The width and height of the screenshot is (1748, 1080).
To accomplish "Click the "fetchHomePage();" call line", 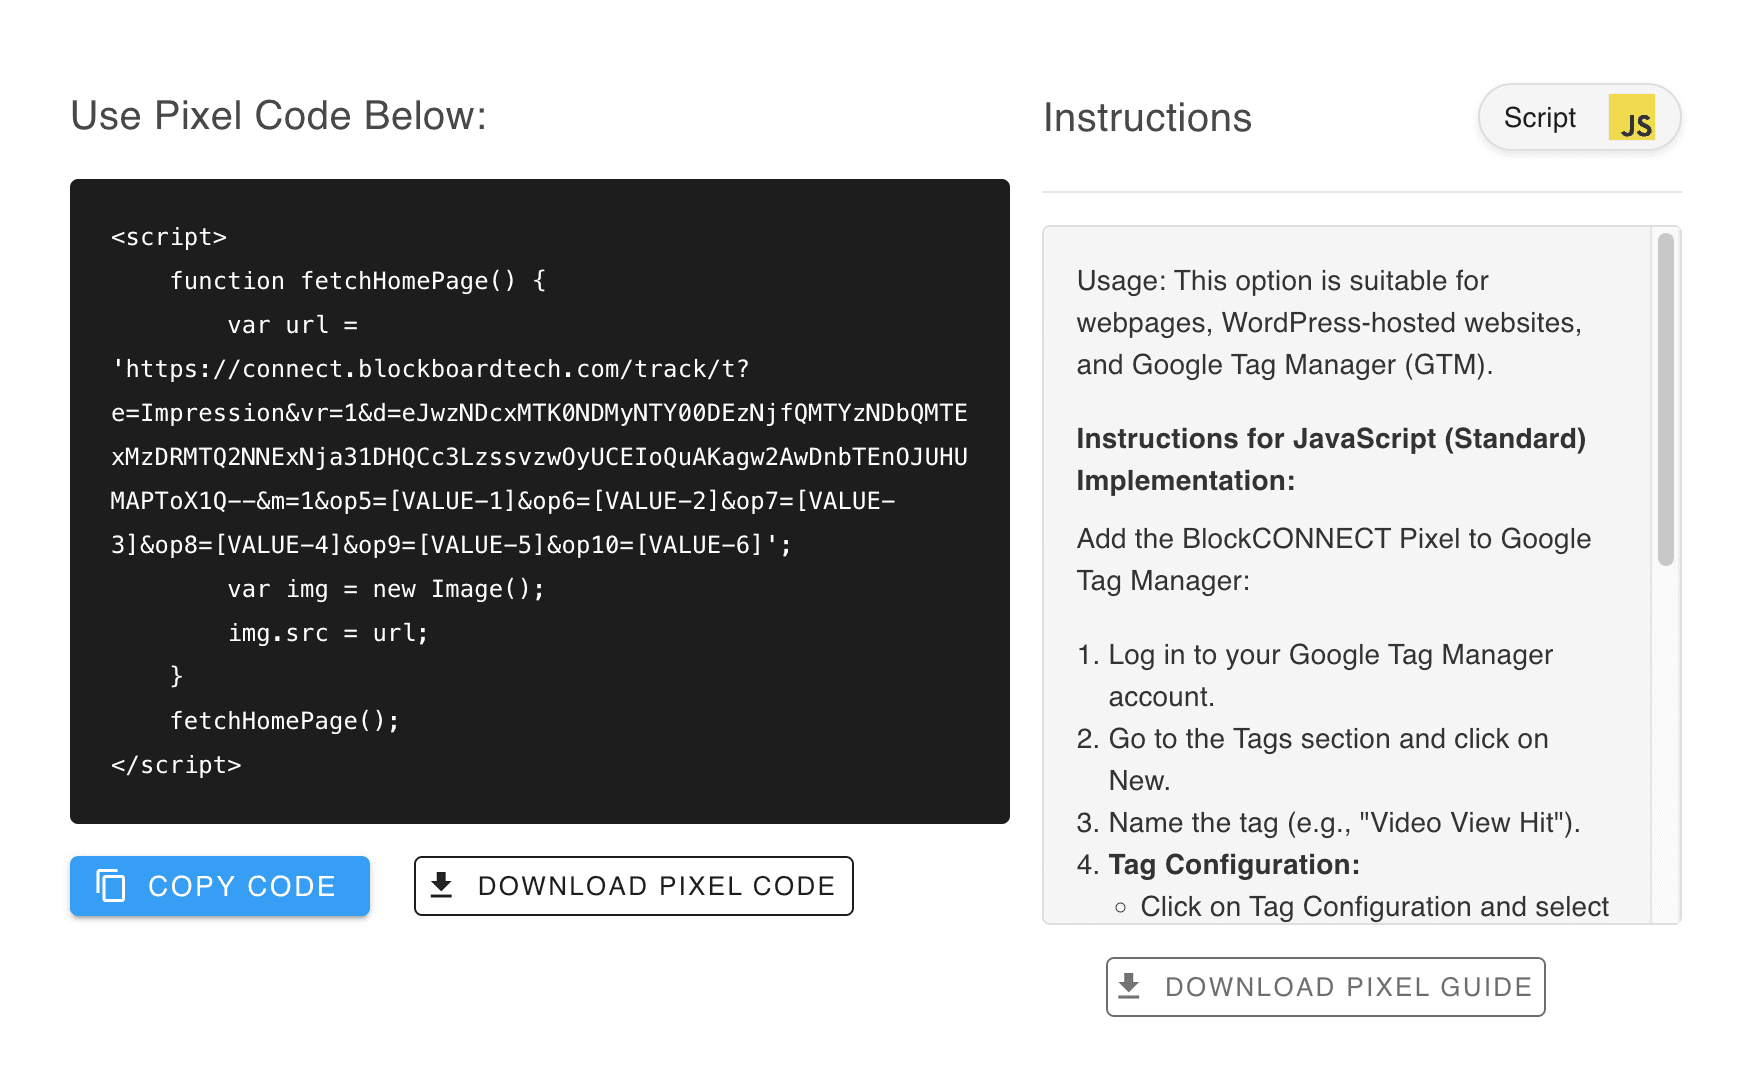I will pyautogui.click(x=285, y=721).
